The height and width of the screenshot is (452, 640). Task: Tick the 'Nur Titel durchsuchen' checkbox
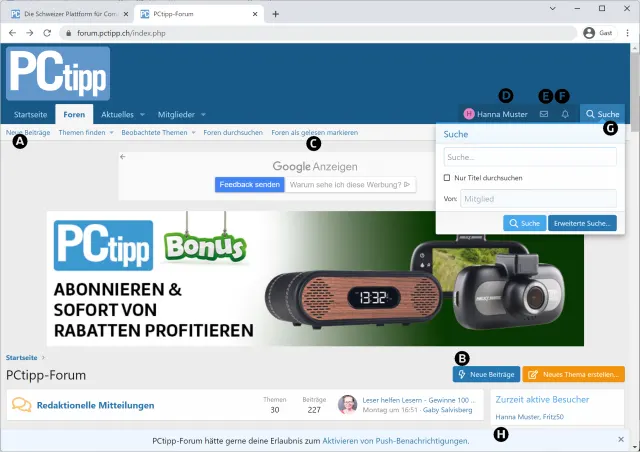447,178
